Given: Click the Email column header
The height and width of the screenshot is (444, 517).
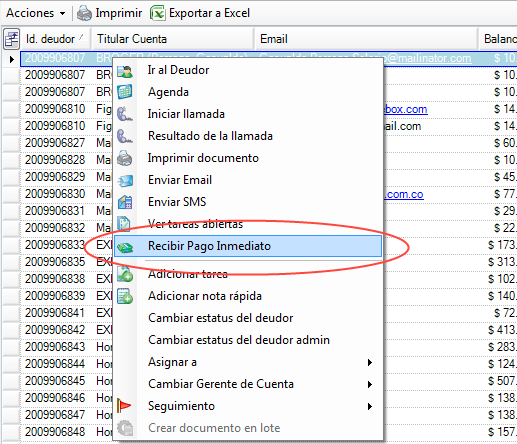Looking at the screenshot, I should pyautogui.click(x=367, y=39).
